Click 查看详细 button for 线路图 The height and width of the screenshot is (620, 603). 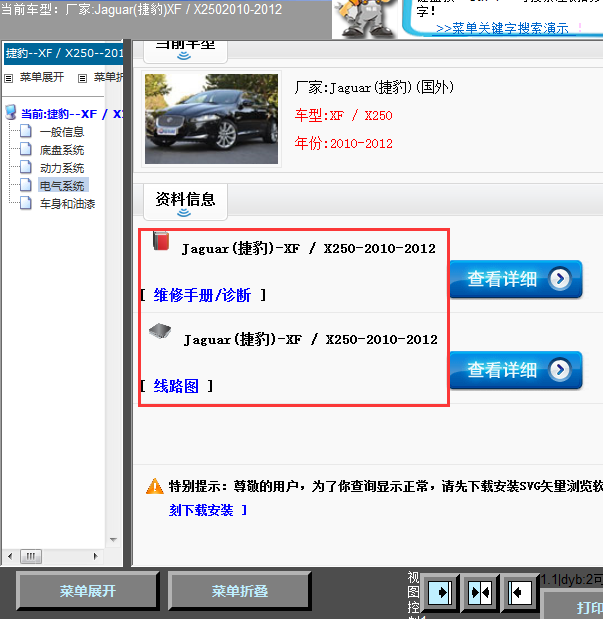point(516,370)
